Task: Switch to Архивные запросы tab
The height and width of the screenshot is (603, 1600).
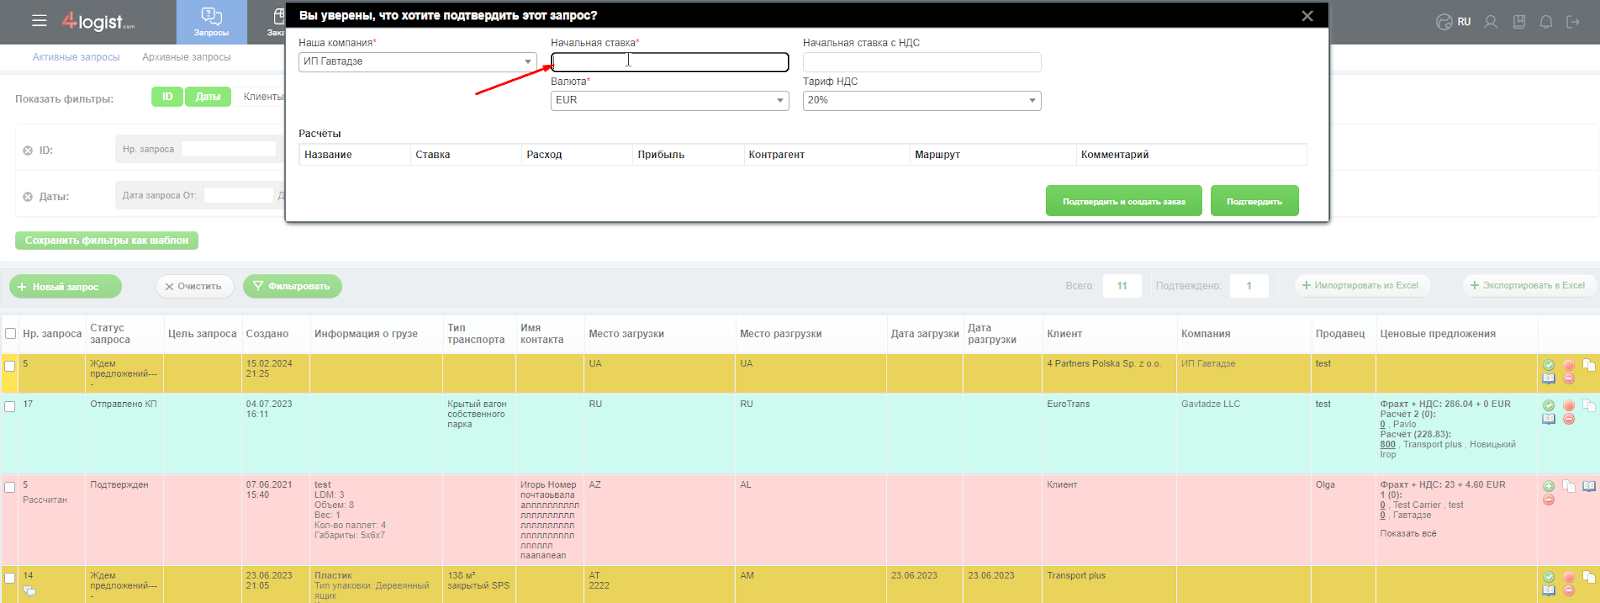Action: pyautogui.click(x=186, y=57)
